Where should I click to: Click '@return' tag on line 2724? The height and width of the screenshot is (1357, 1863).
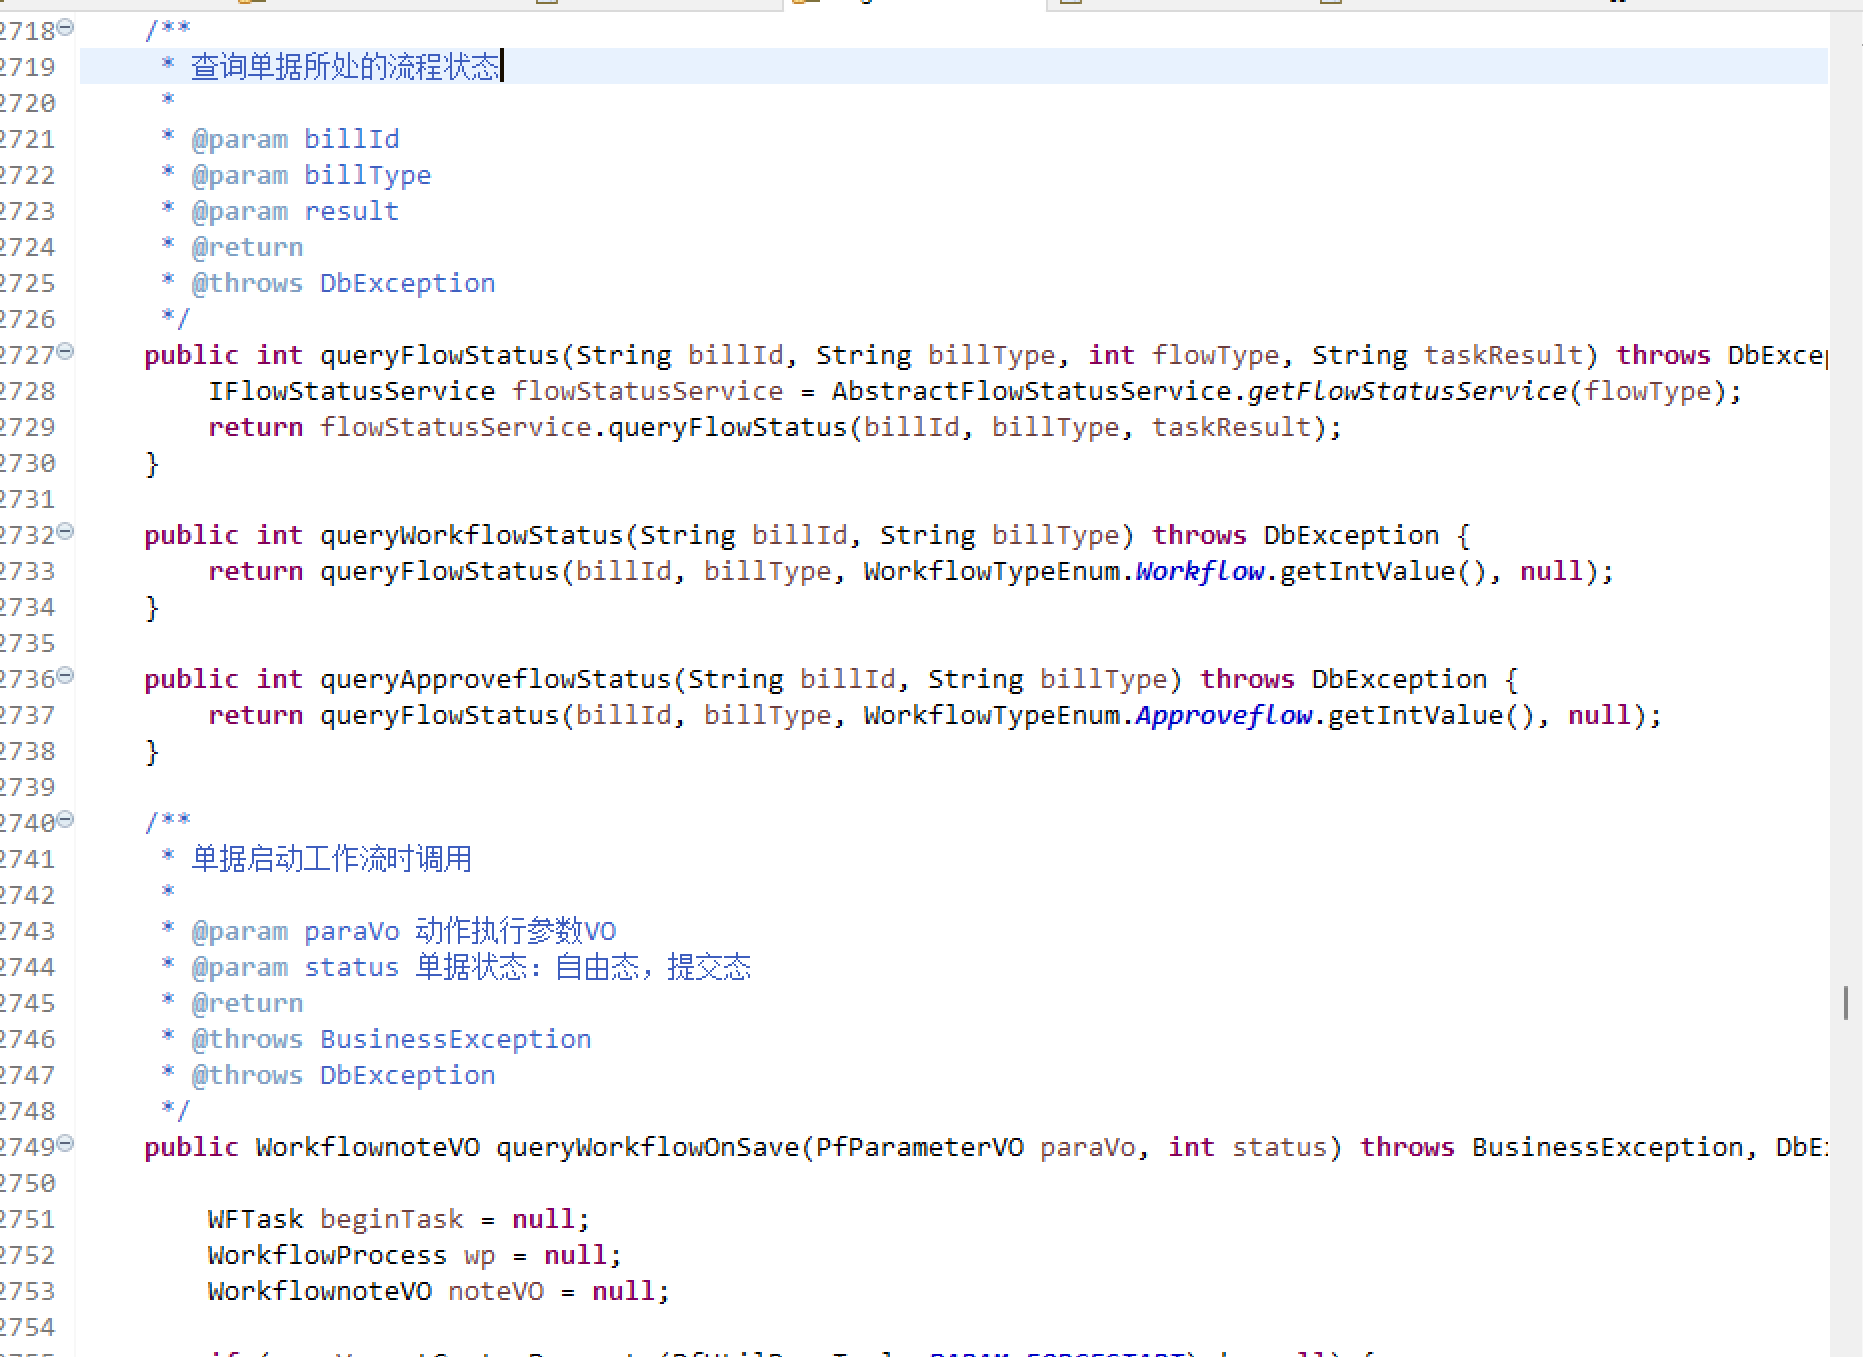247,247
